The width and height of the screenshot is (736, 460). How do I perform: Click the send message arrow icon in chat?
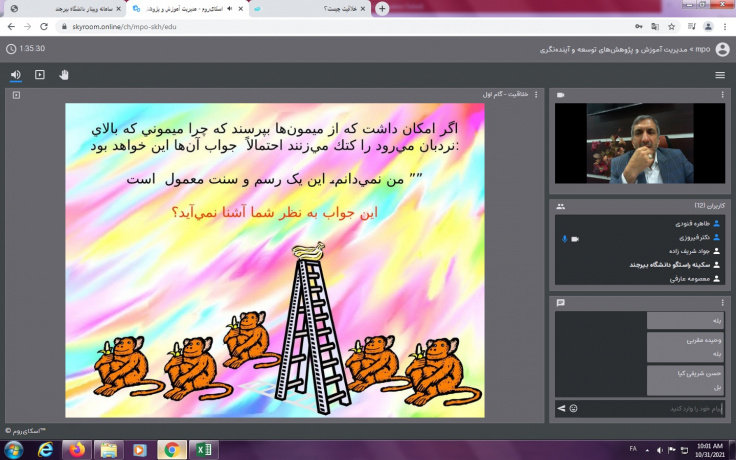click(x=561, y=408)
